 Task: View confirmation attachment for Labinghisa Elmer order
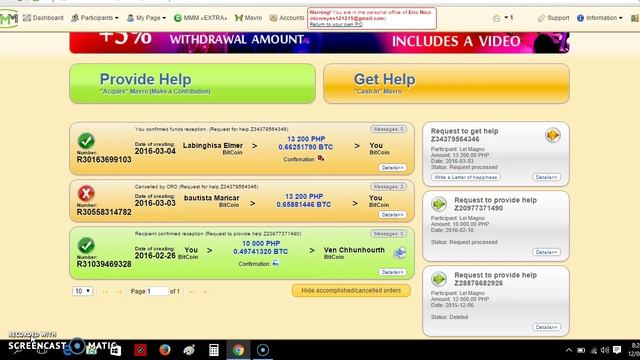321,158
